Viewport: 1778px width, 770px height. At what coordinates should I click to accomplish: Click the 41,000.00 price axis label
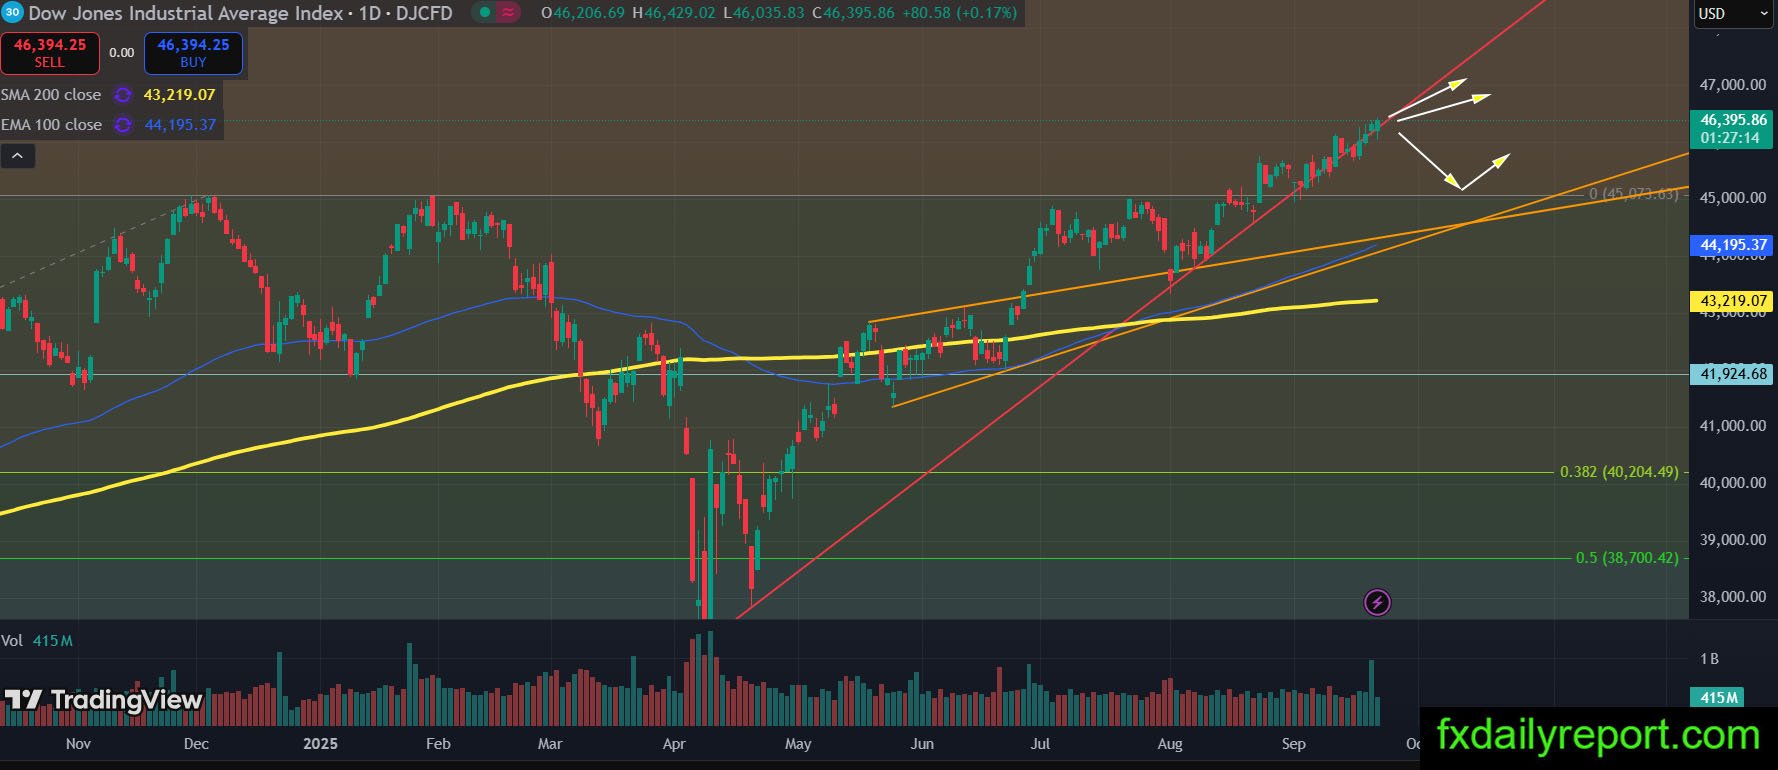pos(1732,426)
